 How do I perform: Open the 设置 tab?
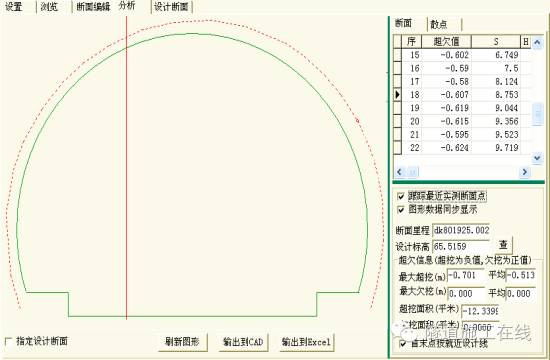tap(14, 6)
